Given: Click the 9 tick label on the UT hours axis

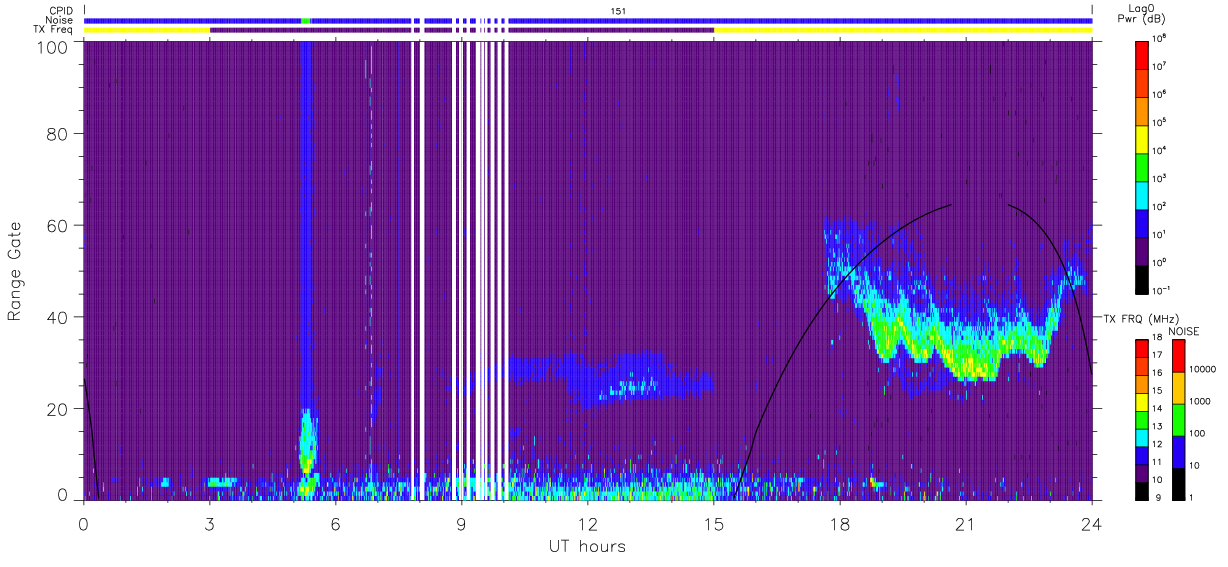Looking at the screenshot, I should click(x=461, y=522).
